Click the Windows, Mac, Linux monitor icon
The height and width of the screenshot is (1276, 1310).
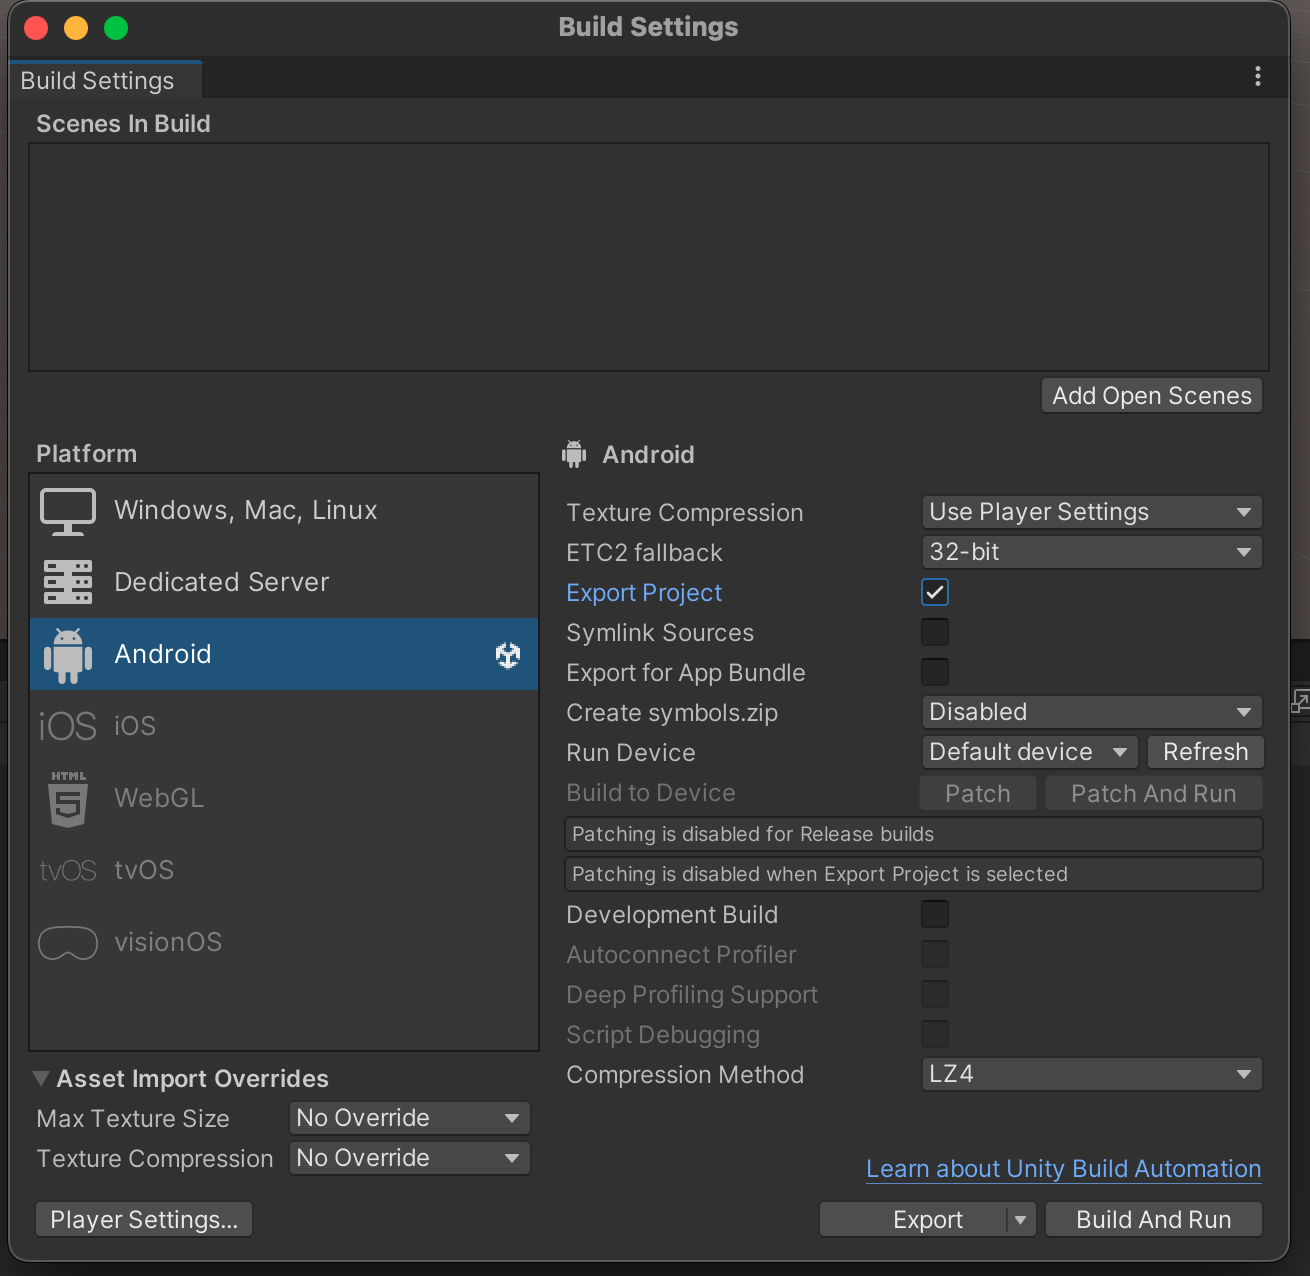68,511
